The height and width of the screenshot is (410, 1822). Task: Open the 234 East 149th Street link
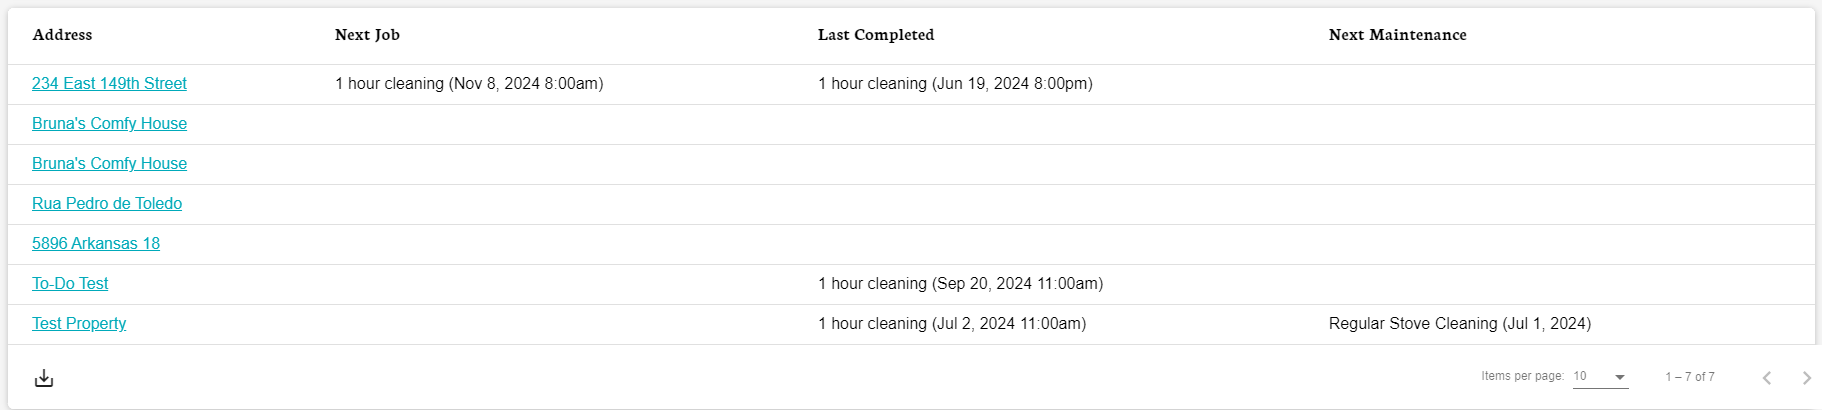coord(109,84)
